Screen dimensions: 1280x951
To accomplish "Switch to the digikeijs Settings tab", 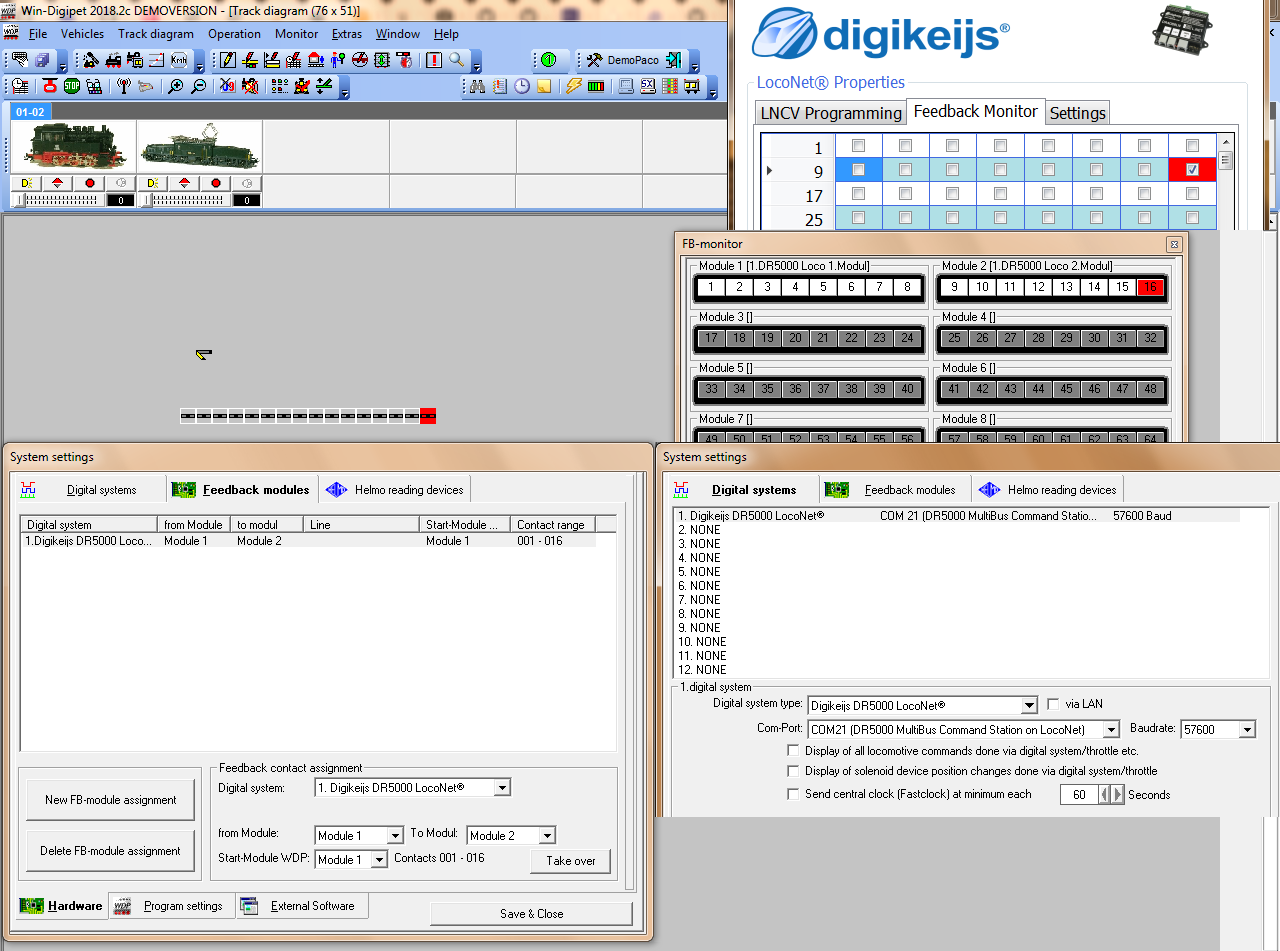I will click(x=1077, y=113).
